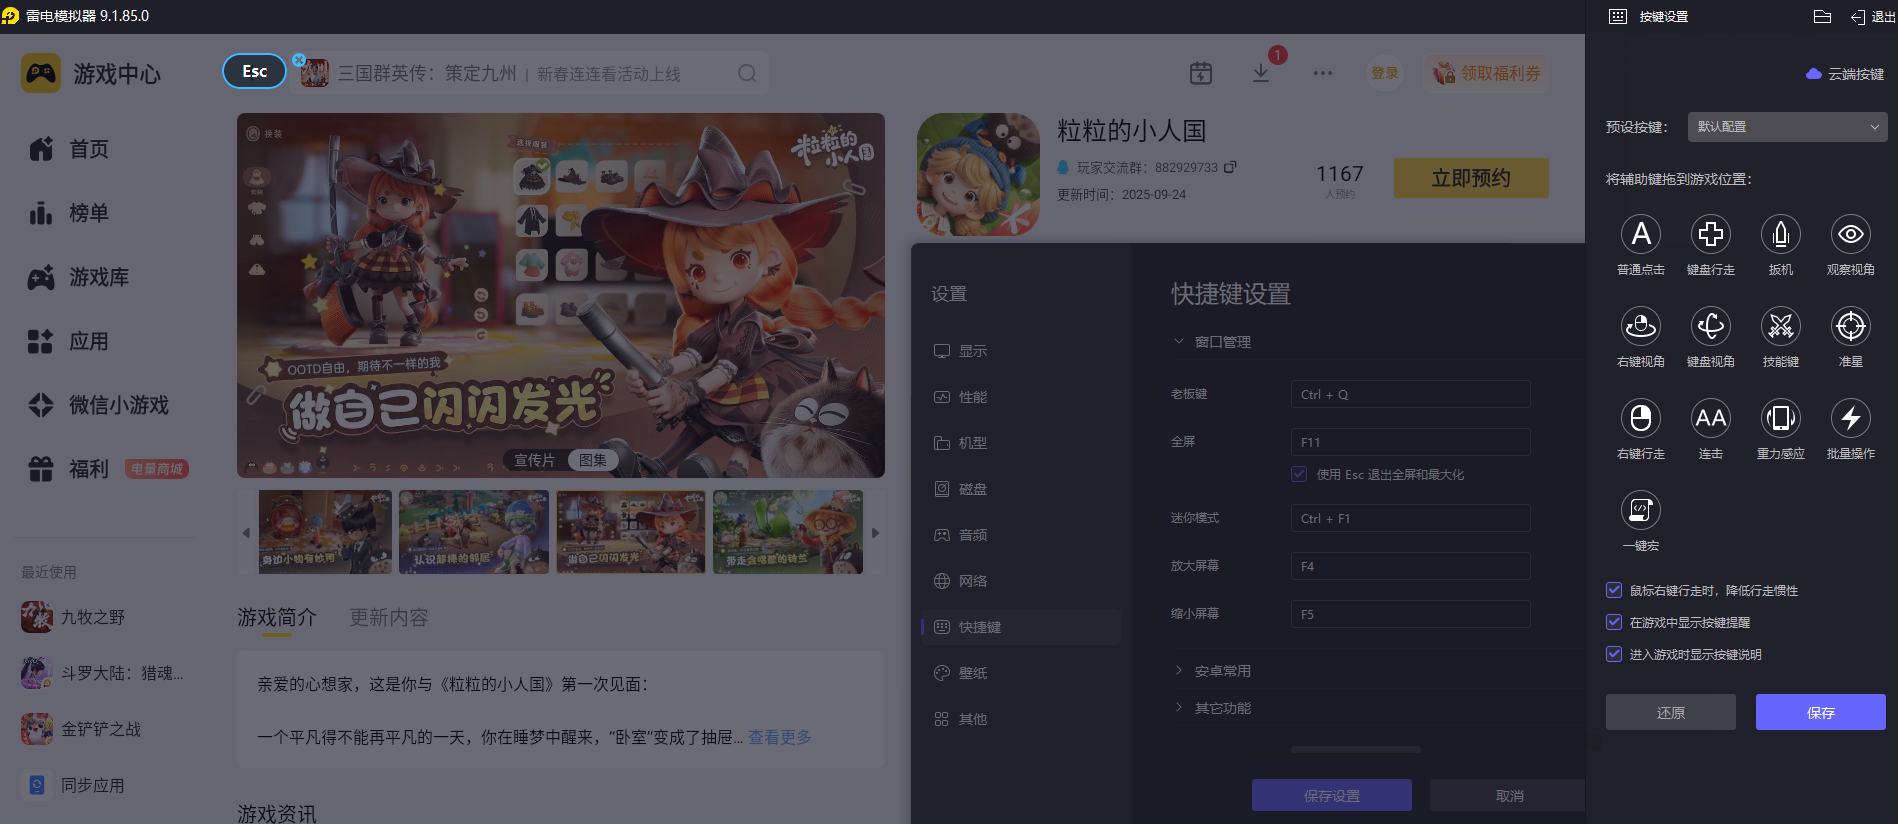
Task: Toggle 鼠标右键行走时降低行走惯性 checkbox
Action: click(x=1614, y=590)
